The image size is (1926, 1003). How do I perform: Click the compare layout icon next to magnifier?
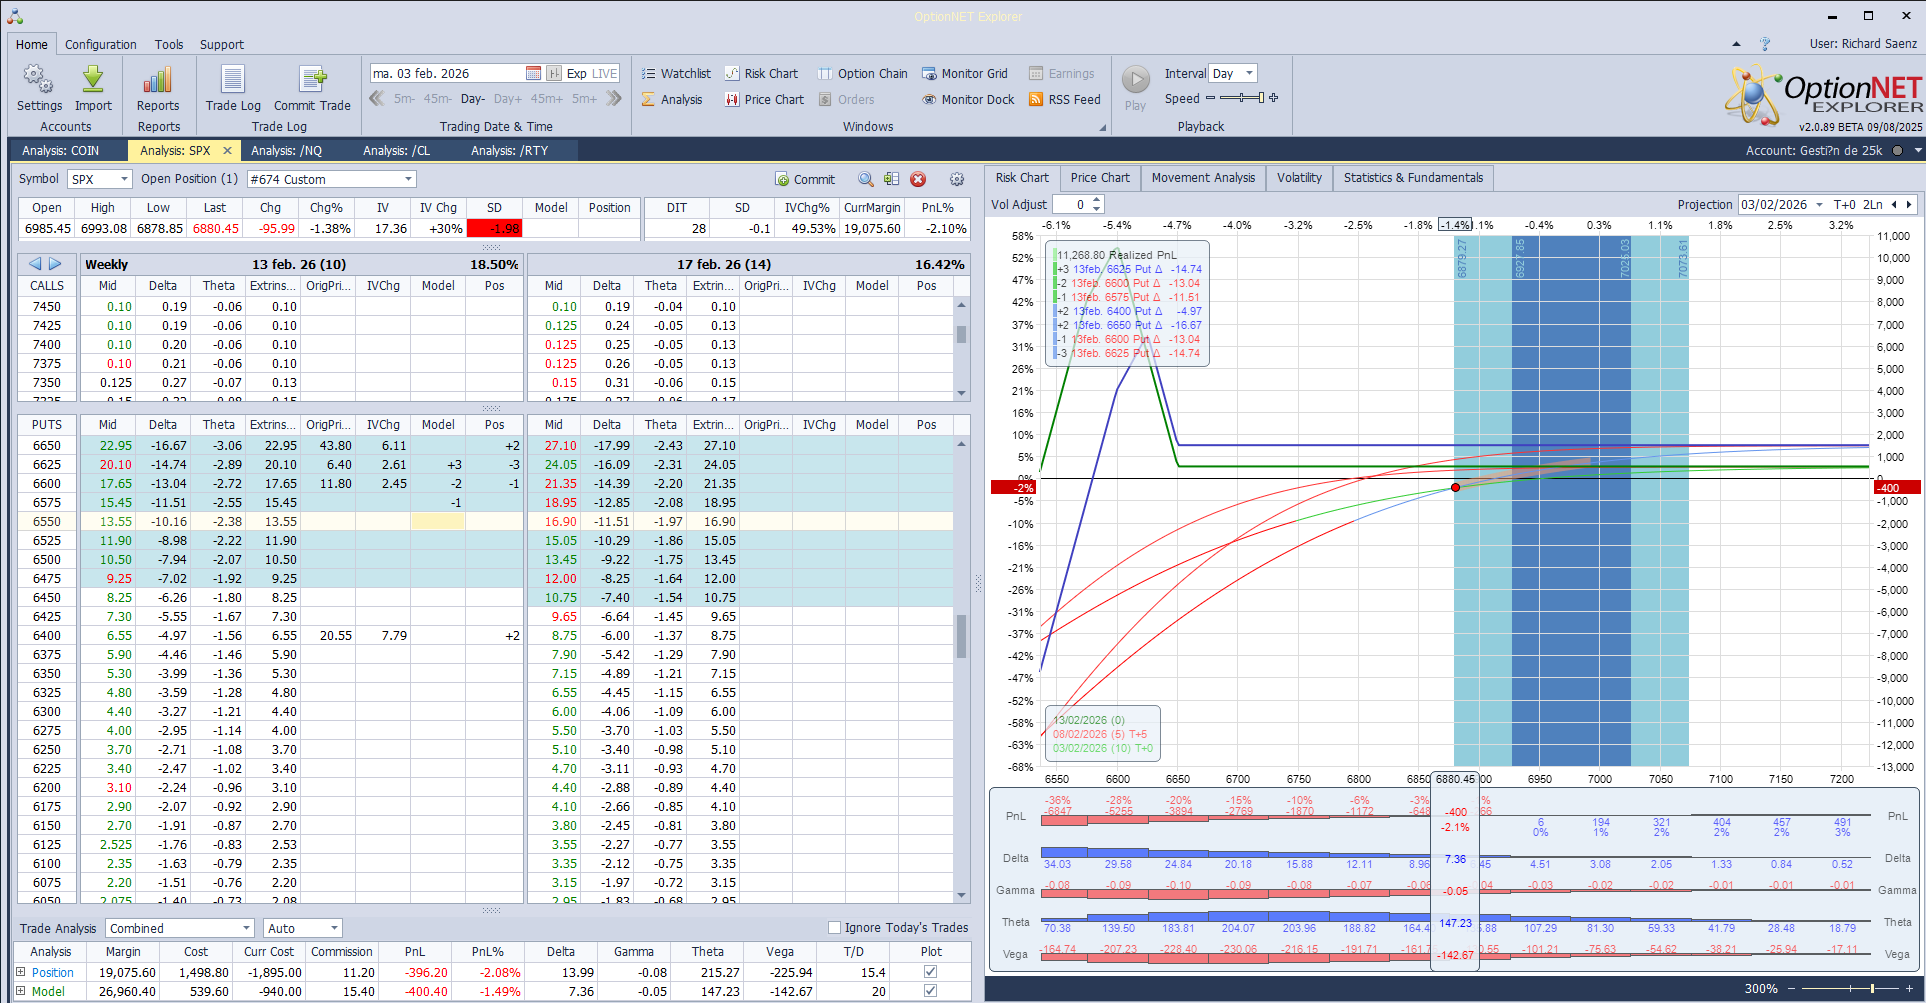[x=891, y=179]
